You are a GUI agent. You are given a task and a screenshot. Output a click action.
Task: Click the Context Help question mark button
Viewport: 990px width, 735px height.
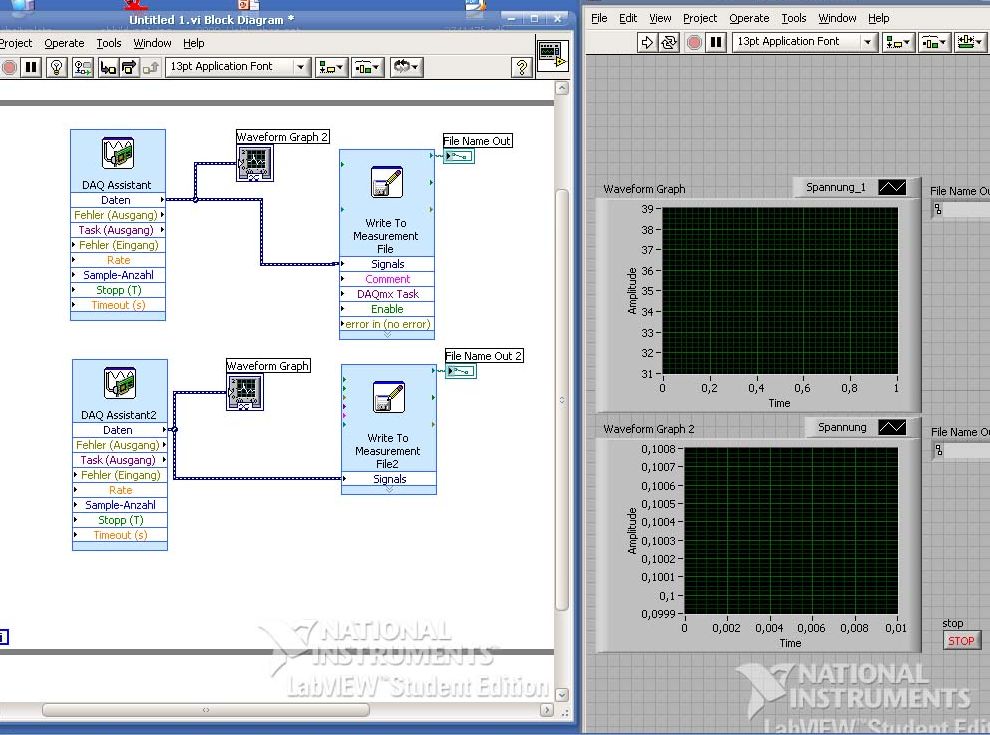521,67
